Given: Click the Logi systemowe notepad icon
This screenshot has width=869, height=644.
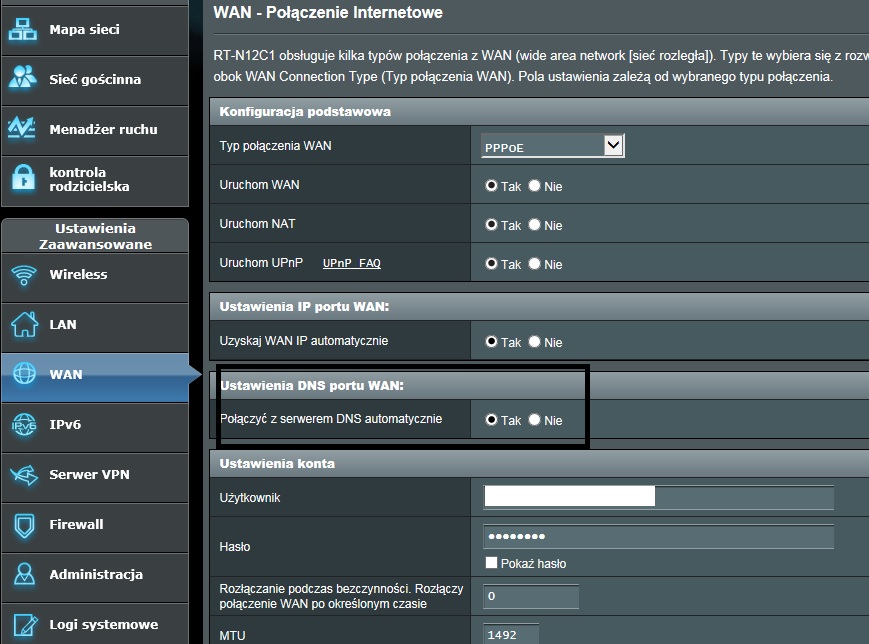Looking at the screenshot, I should 25,625.
